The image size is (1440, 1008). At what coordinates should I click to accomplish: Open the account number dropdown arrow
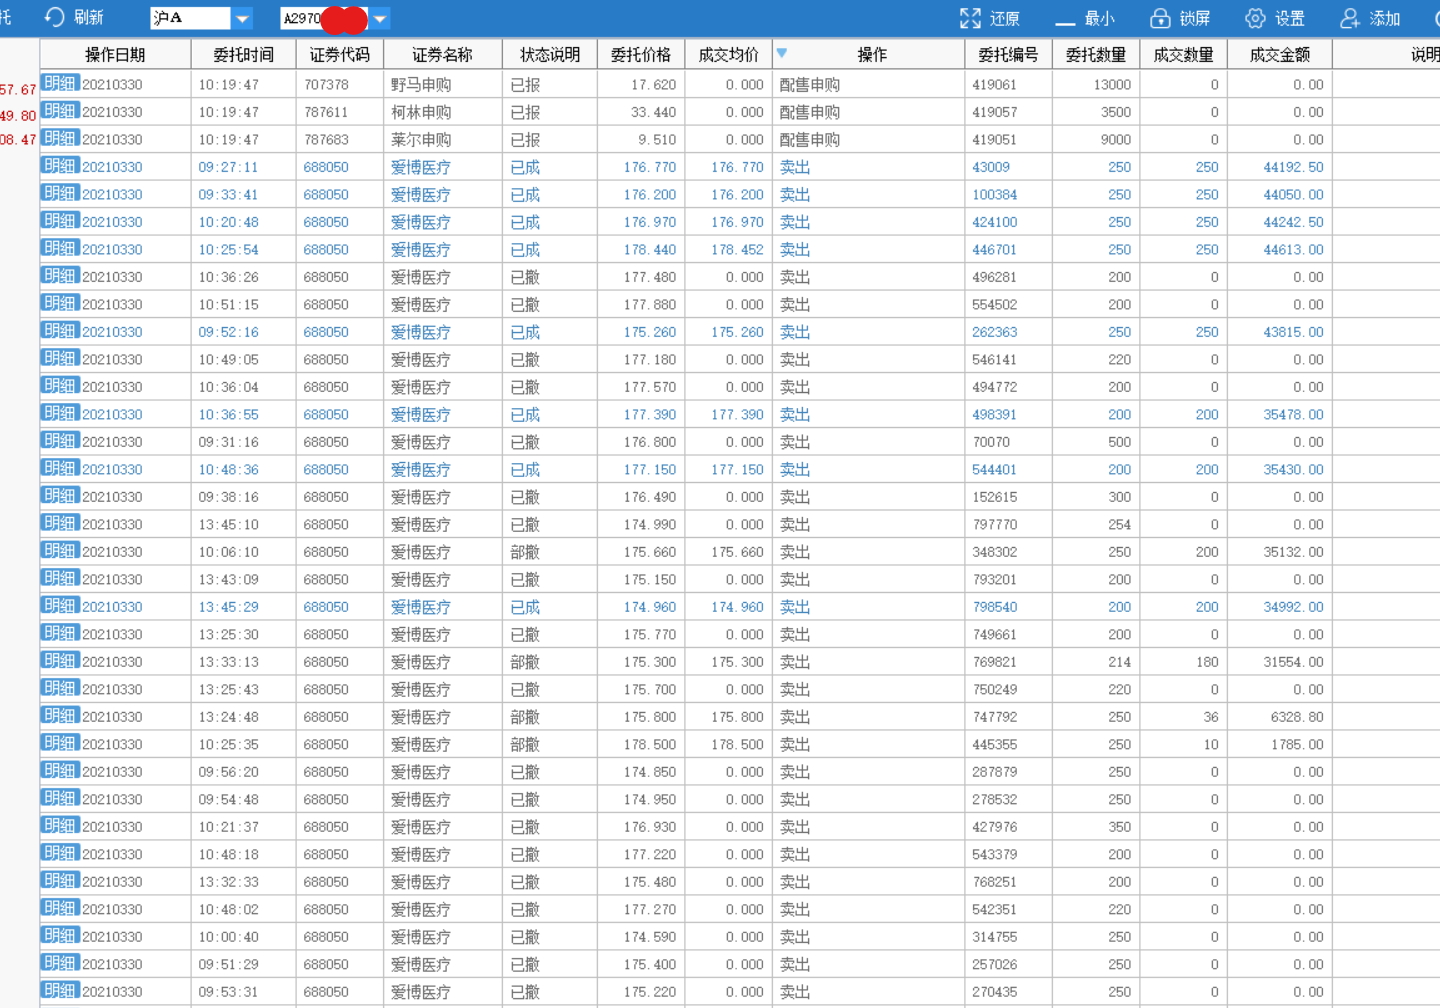pyautogui.click(x=380, y=18)
